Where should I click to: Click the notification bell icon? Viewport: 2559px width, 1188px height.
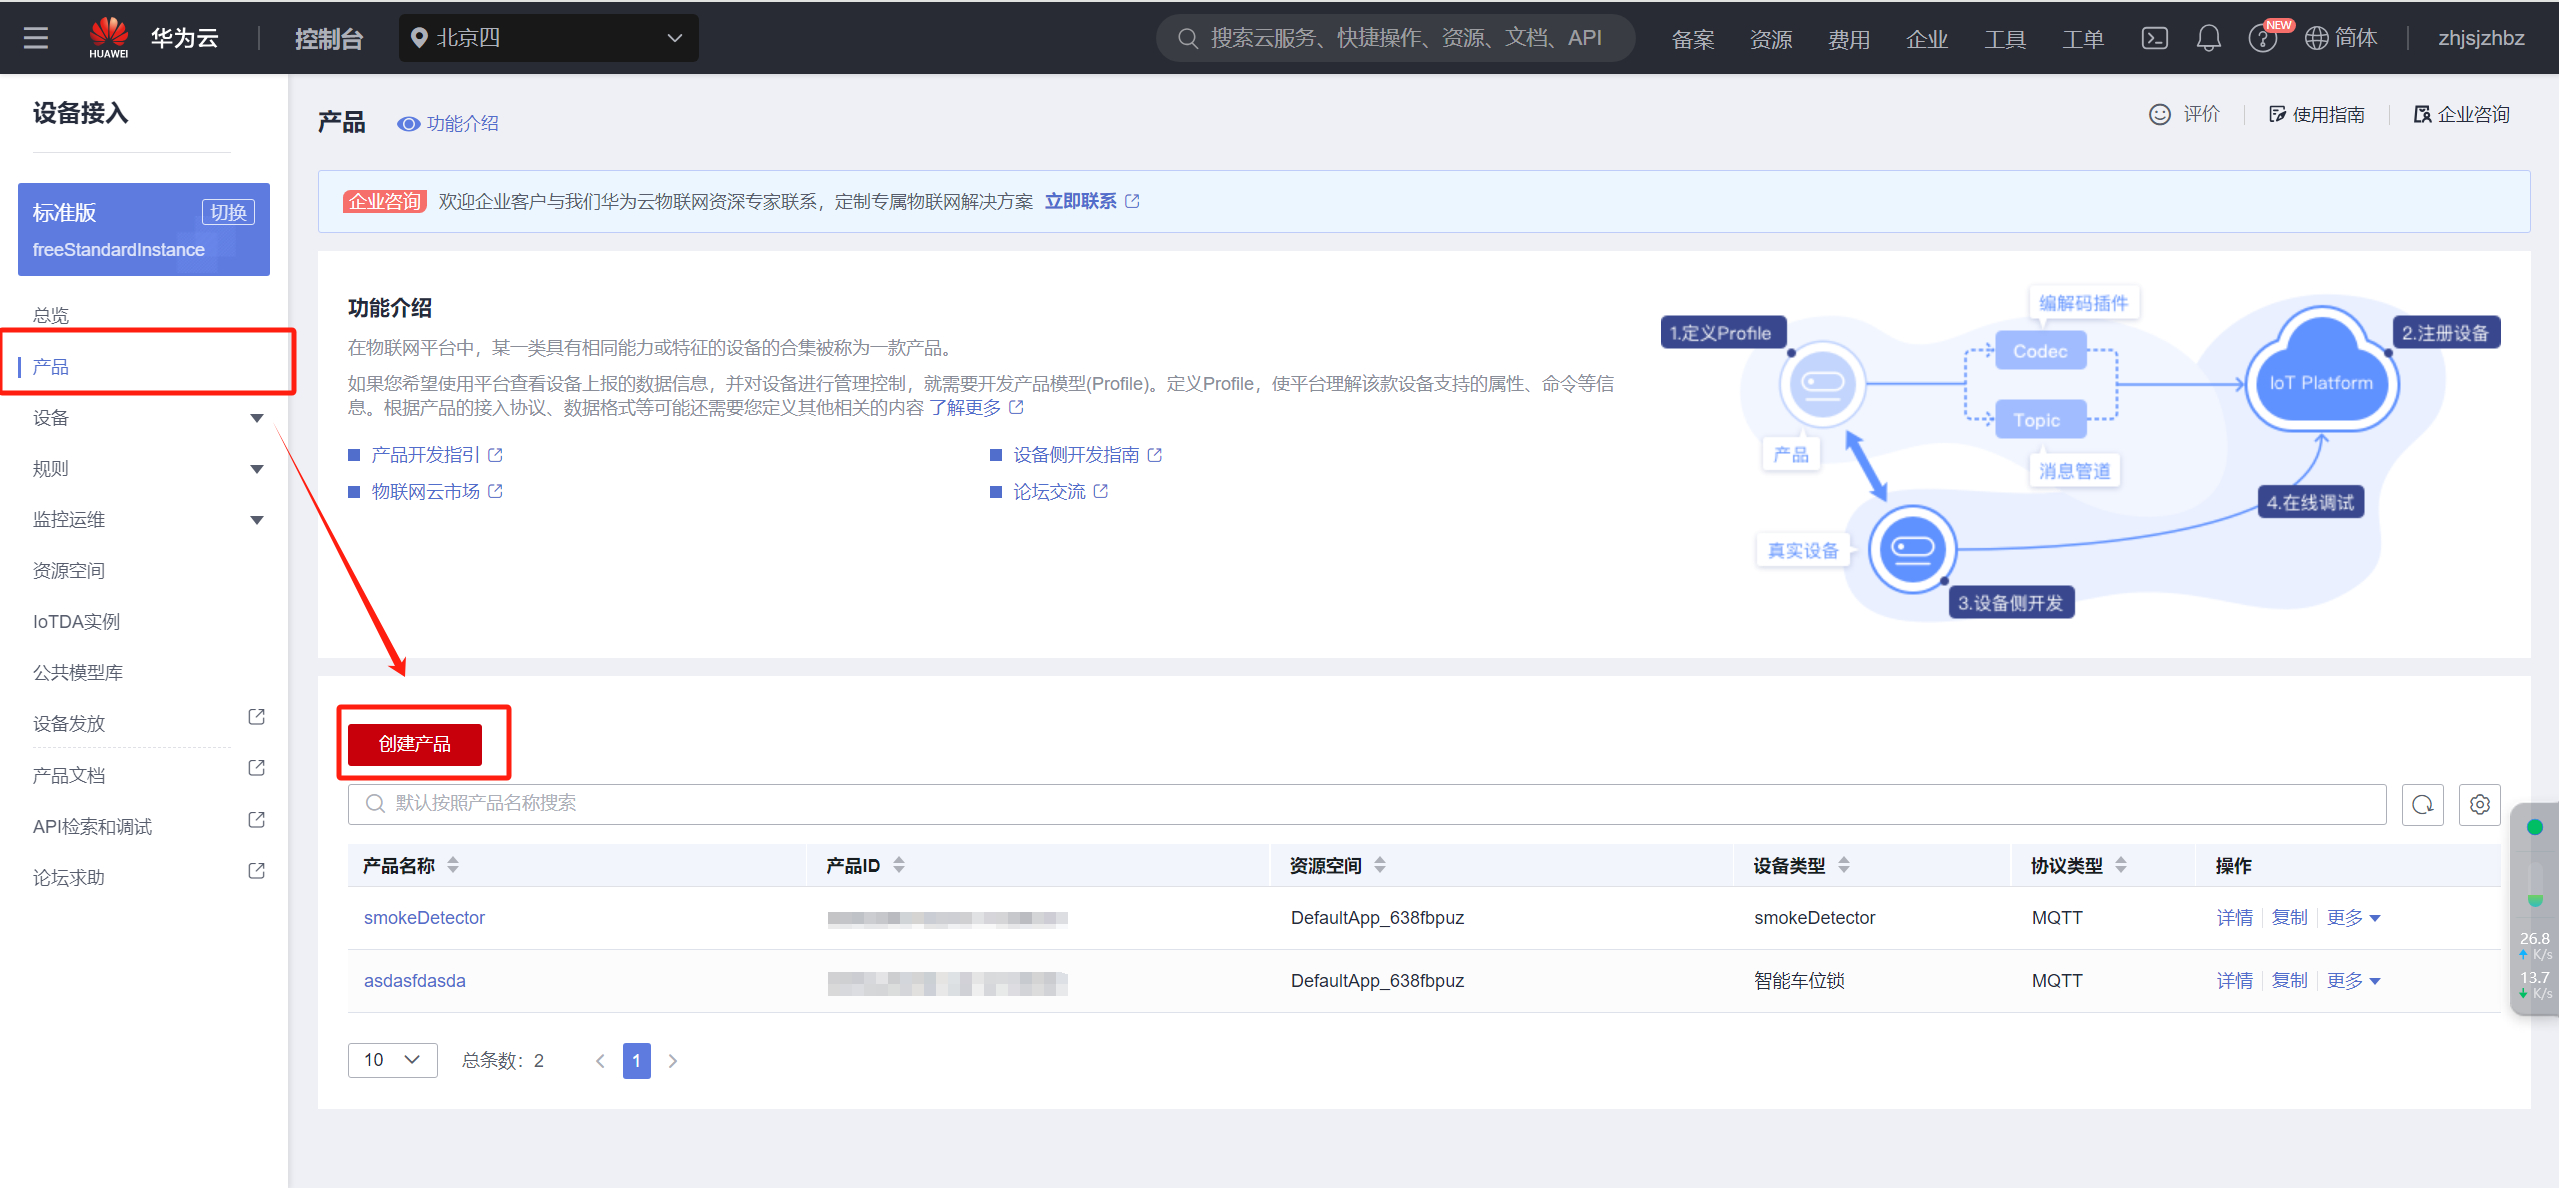[x=2208, y=38]
